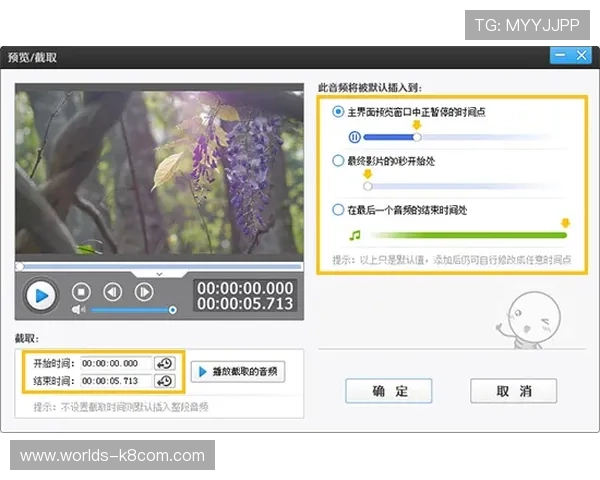Click the 取消 button
Screen dimensions: 600x480
click(x=514, y=391)
